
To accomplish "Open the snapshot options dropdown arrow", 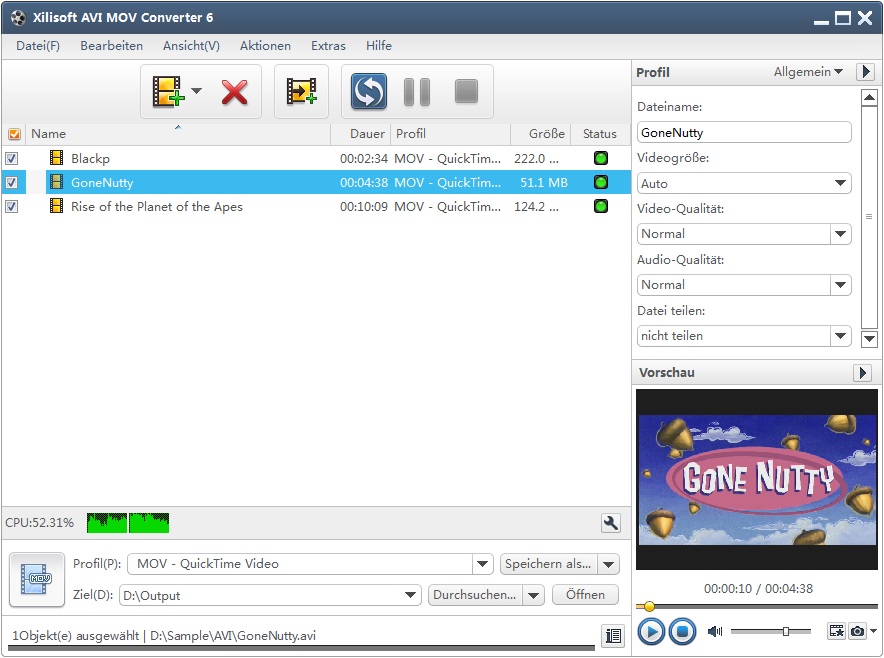I will 873,631.
